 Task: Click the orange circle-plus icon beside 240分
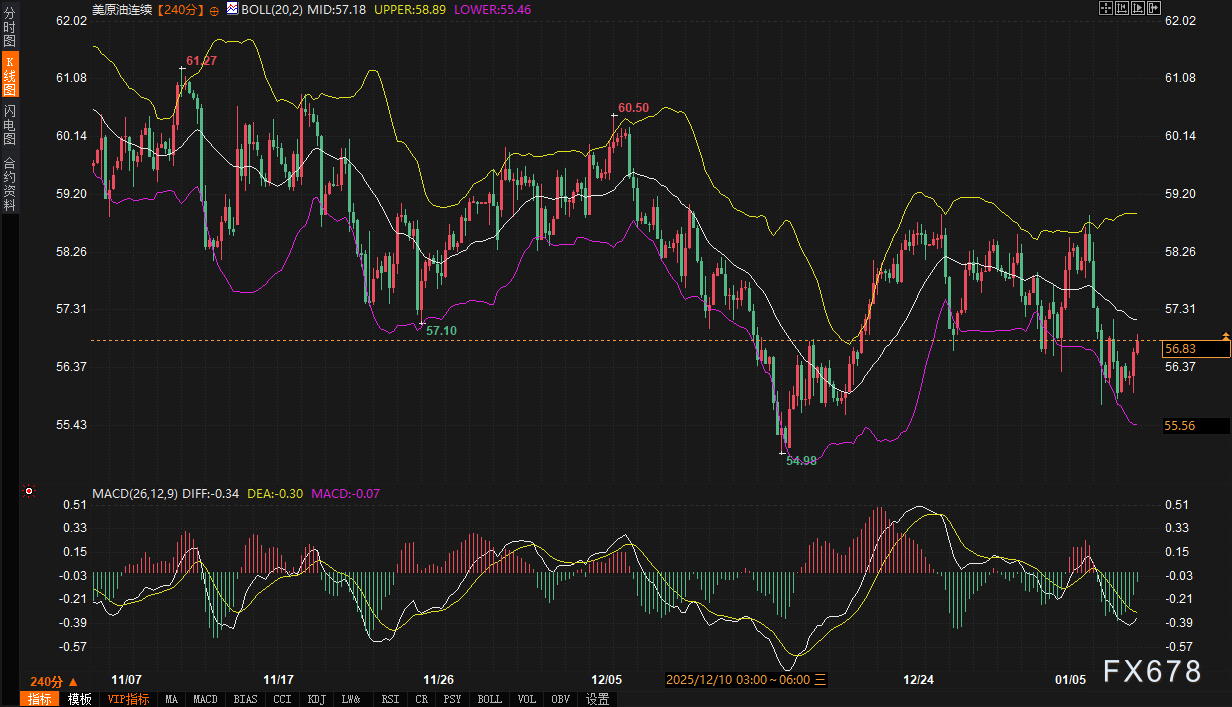point(215,9)
